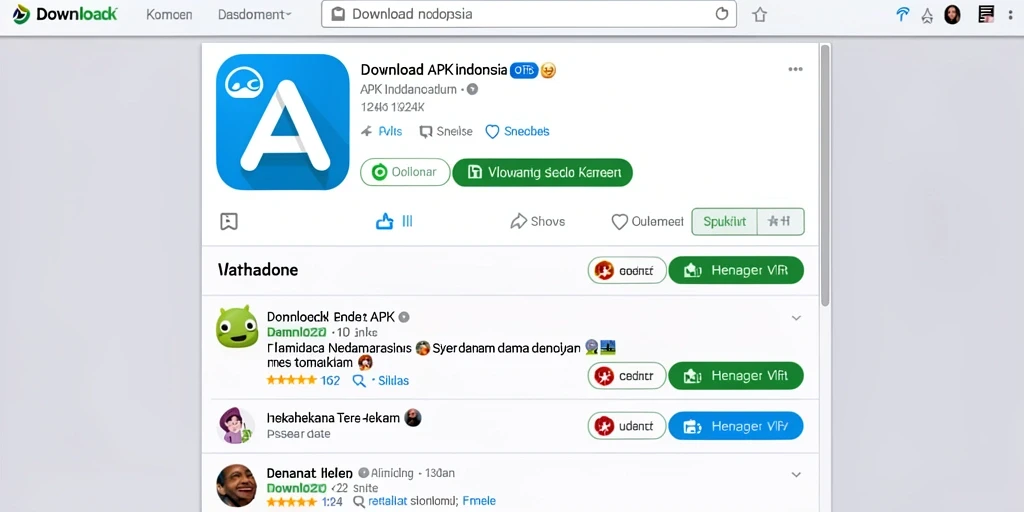Screen dimensions: 1024x512
Task: Select the star tab next to Spukilut
Action: click(780, 221)
